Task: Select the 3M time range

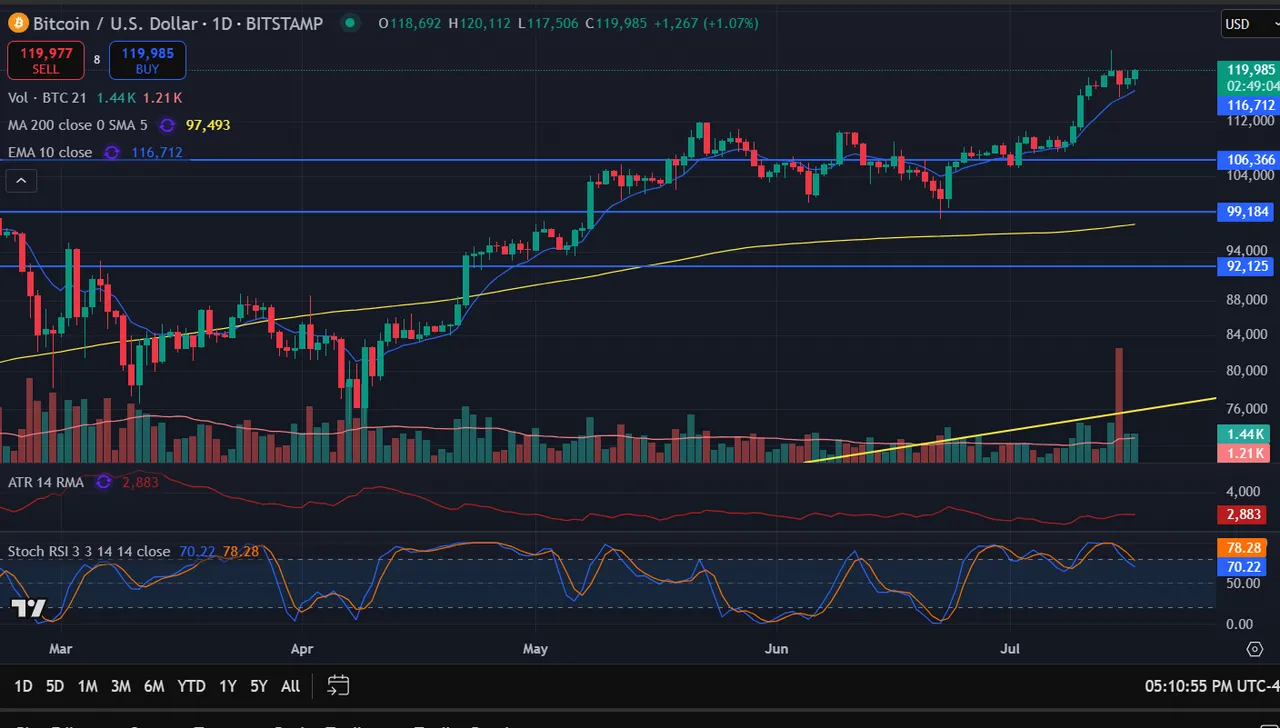Action: [x=120, y=686]
